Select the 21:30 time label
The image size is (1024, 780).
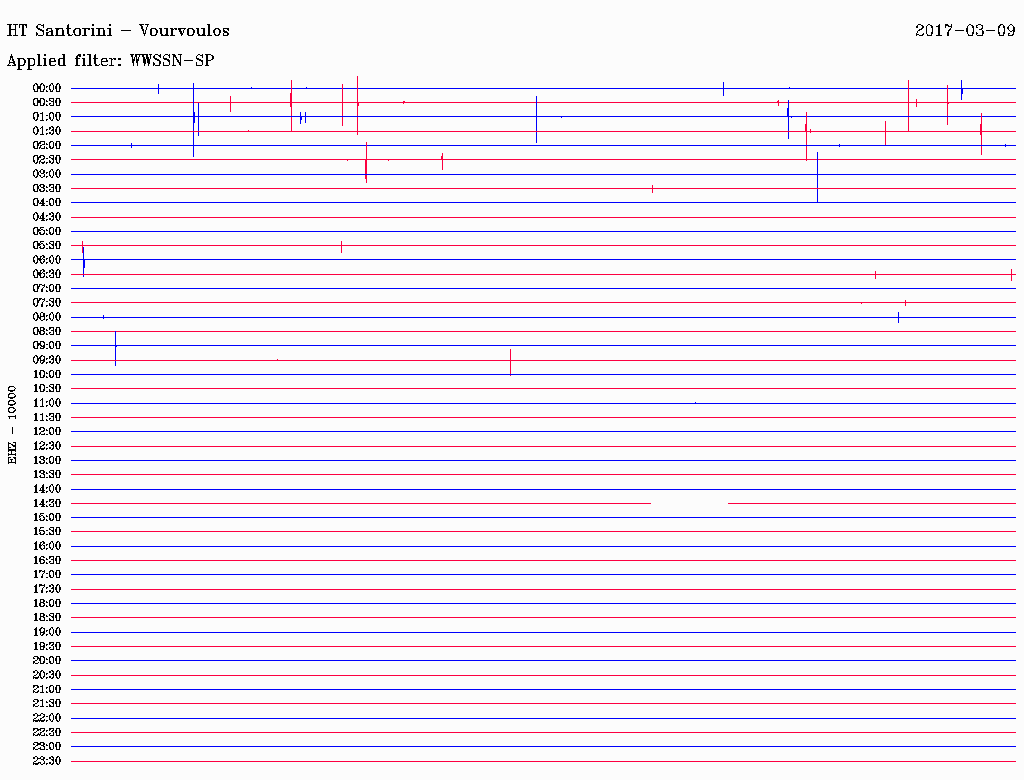(x=47, y=704)
